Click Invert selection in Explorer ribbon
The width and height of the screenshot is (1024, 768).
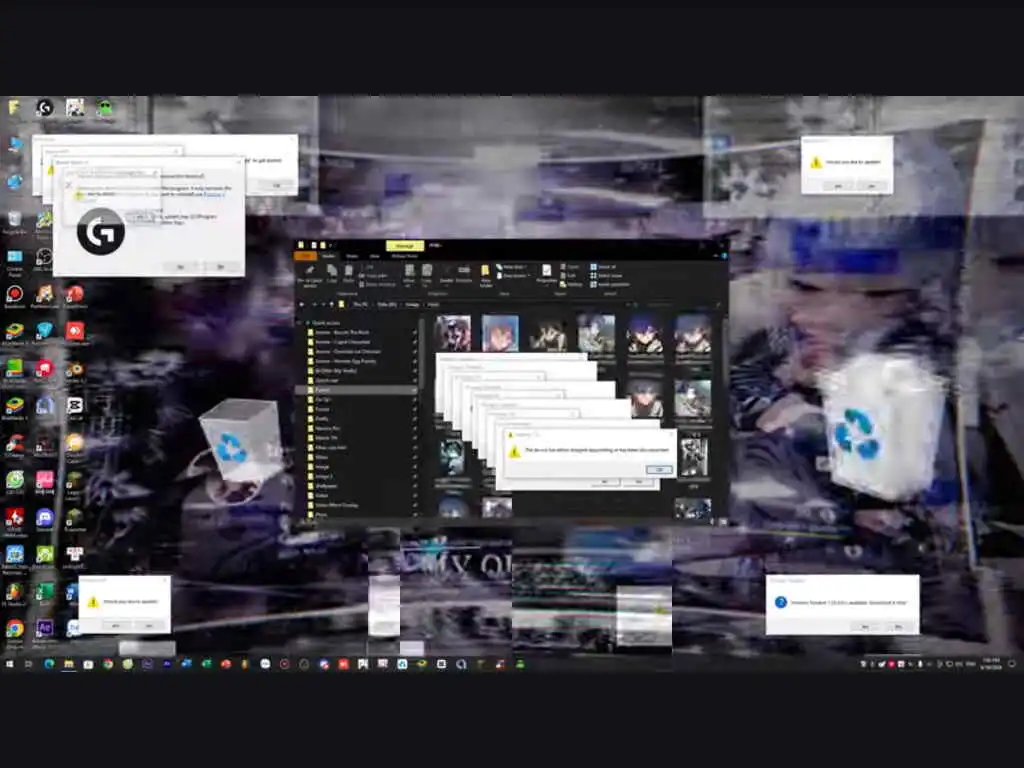click(609, 284)
